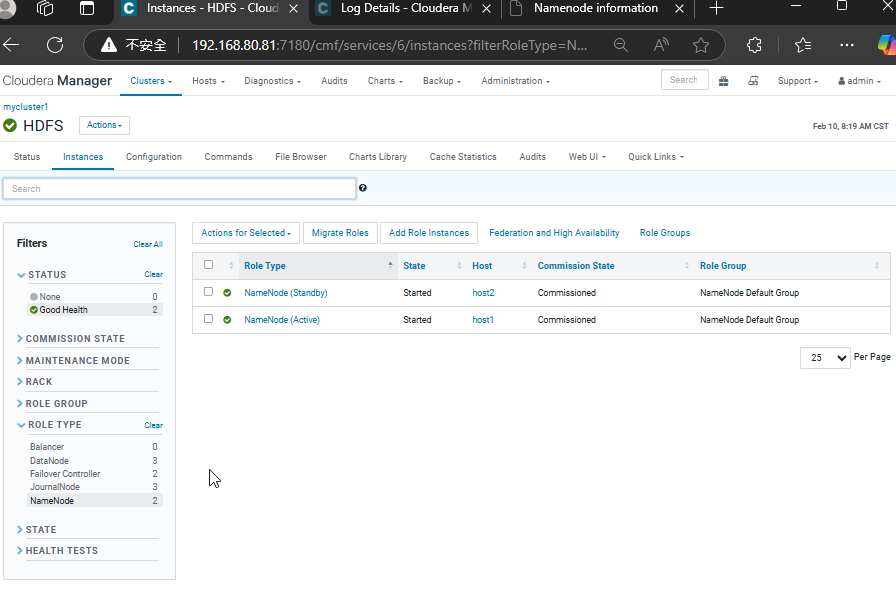Click the read aloud icon

tap(661, 45)
